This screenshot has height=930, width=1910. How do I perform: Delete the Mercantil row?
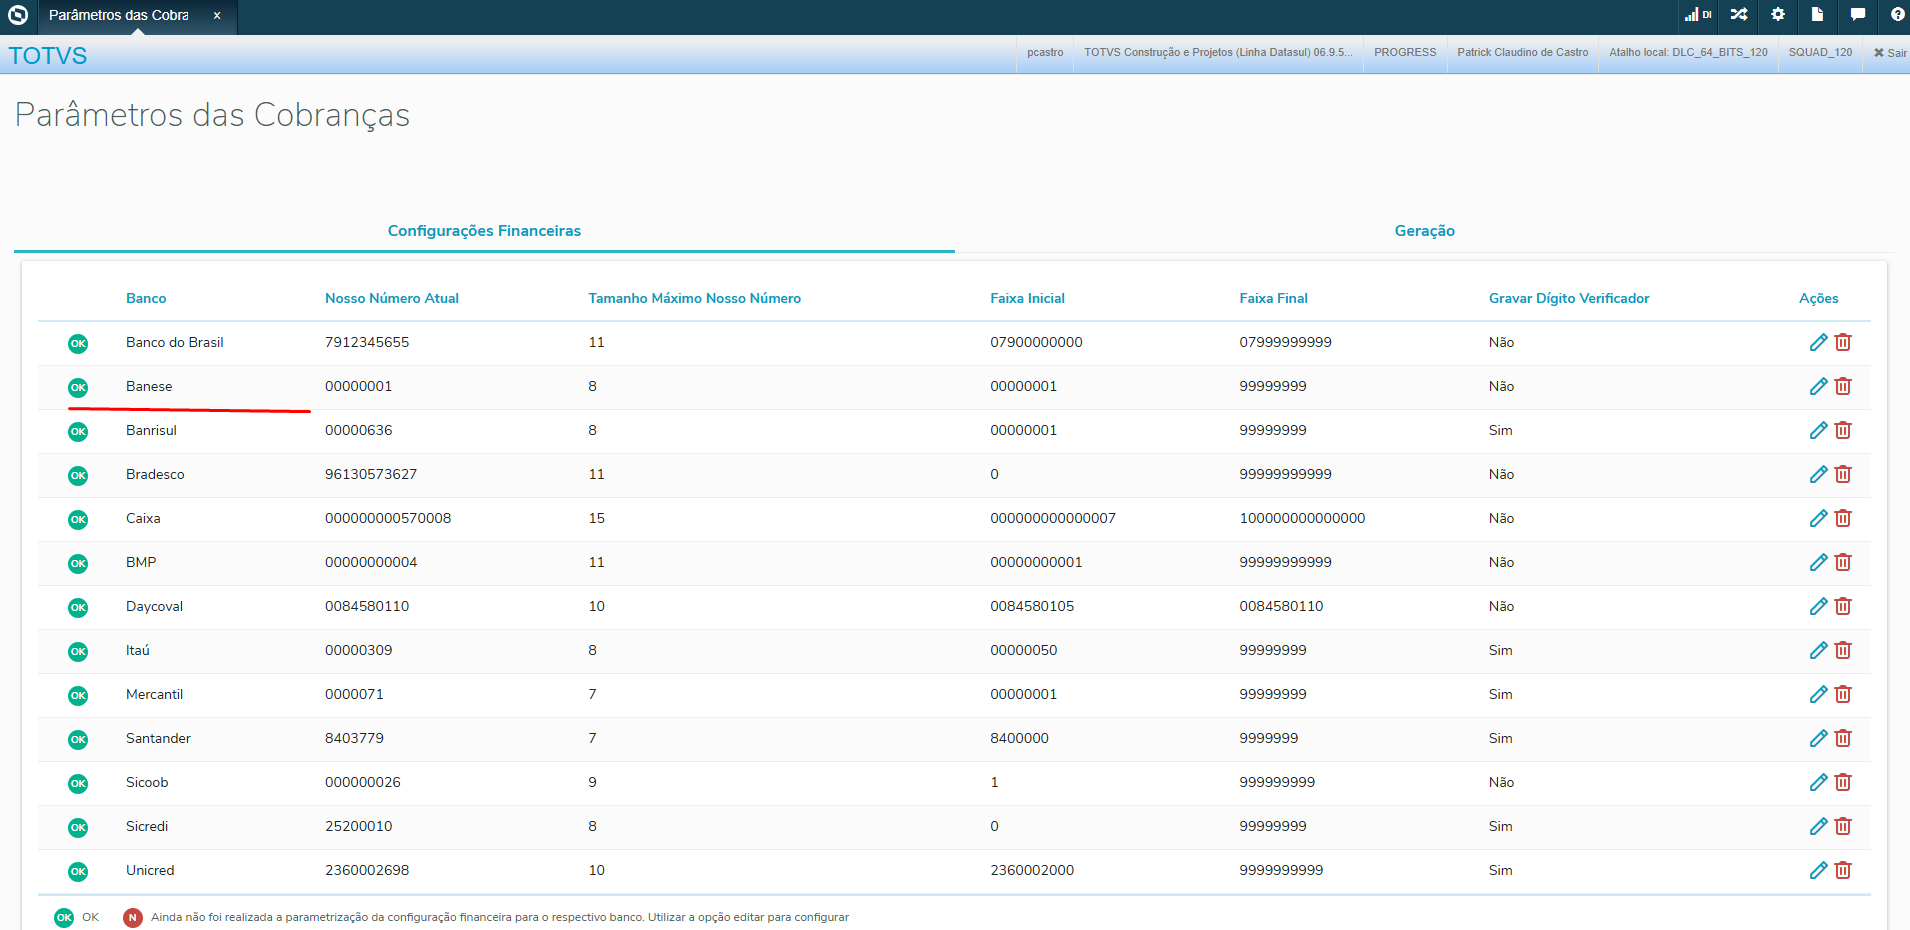coord(1843,694)
